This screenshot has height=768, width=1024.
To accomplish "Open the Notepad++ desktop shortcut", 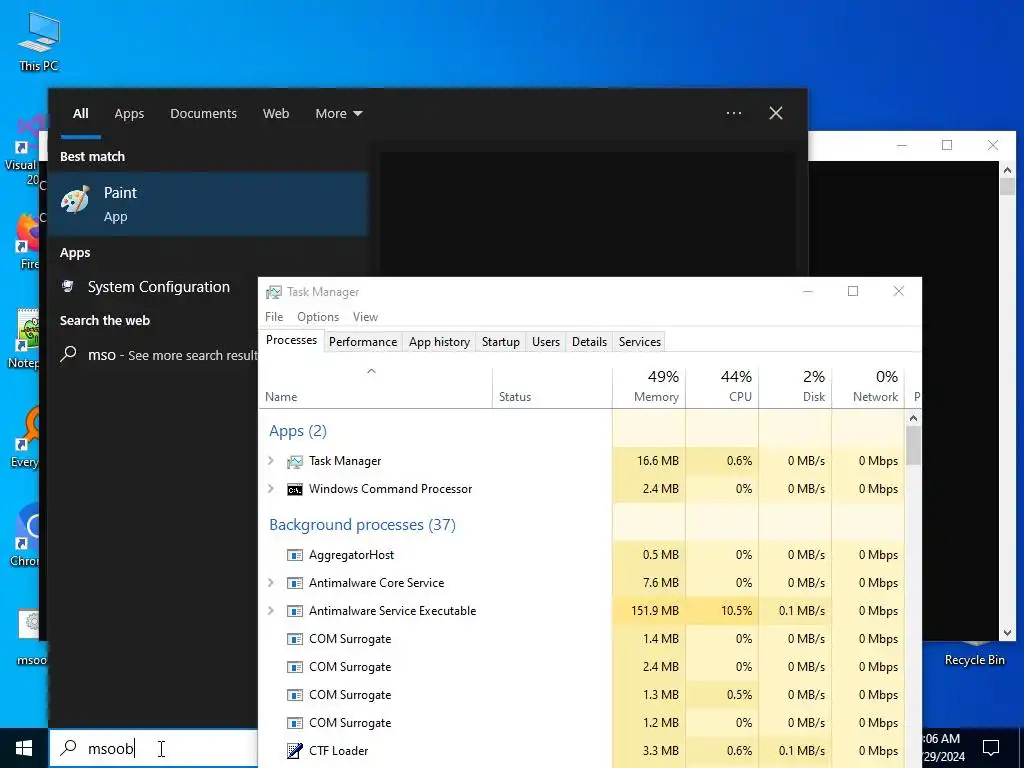I will [x=25, y=339].
